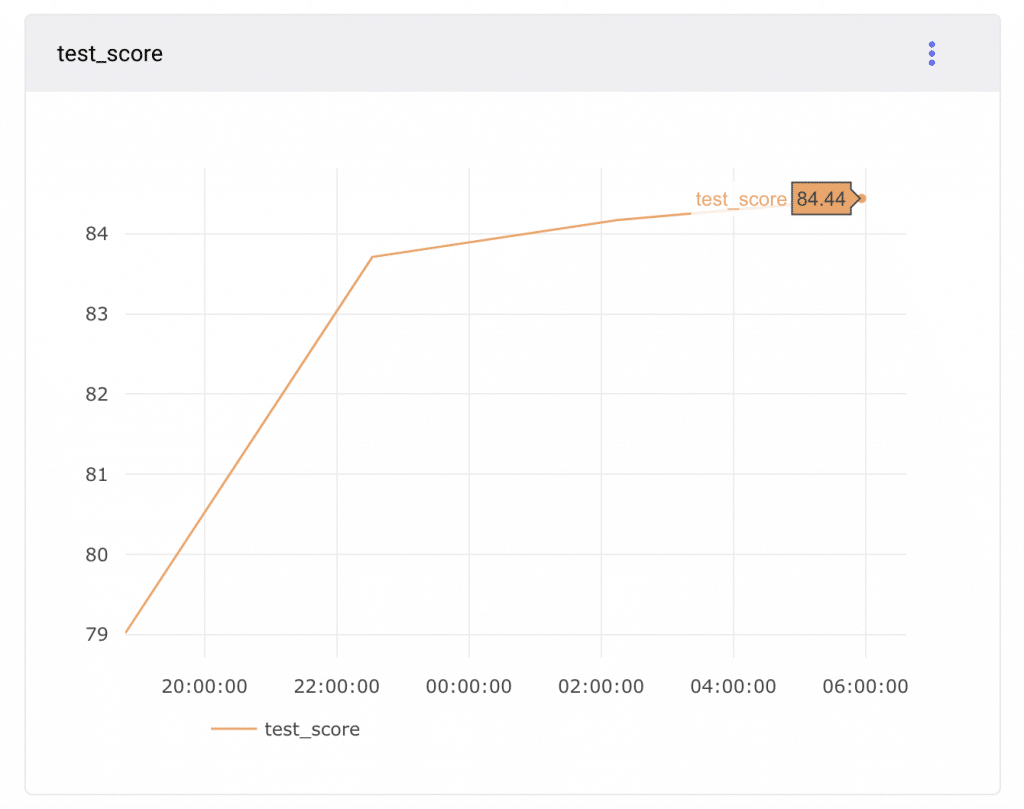The image size is (1024, 809).
Task: Click the 80 y-axis label
Action: pos(96,554)
